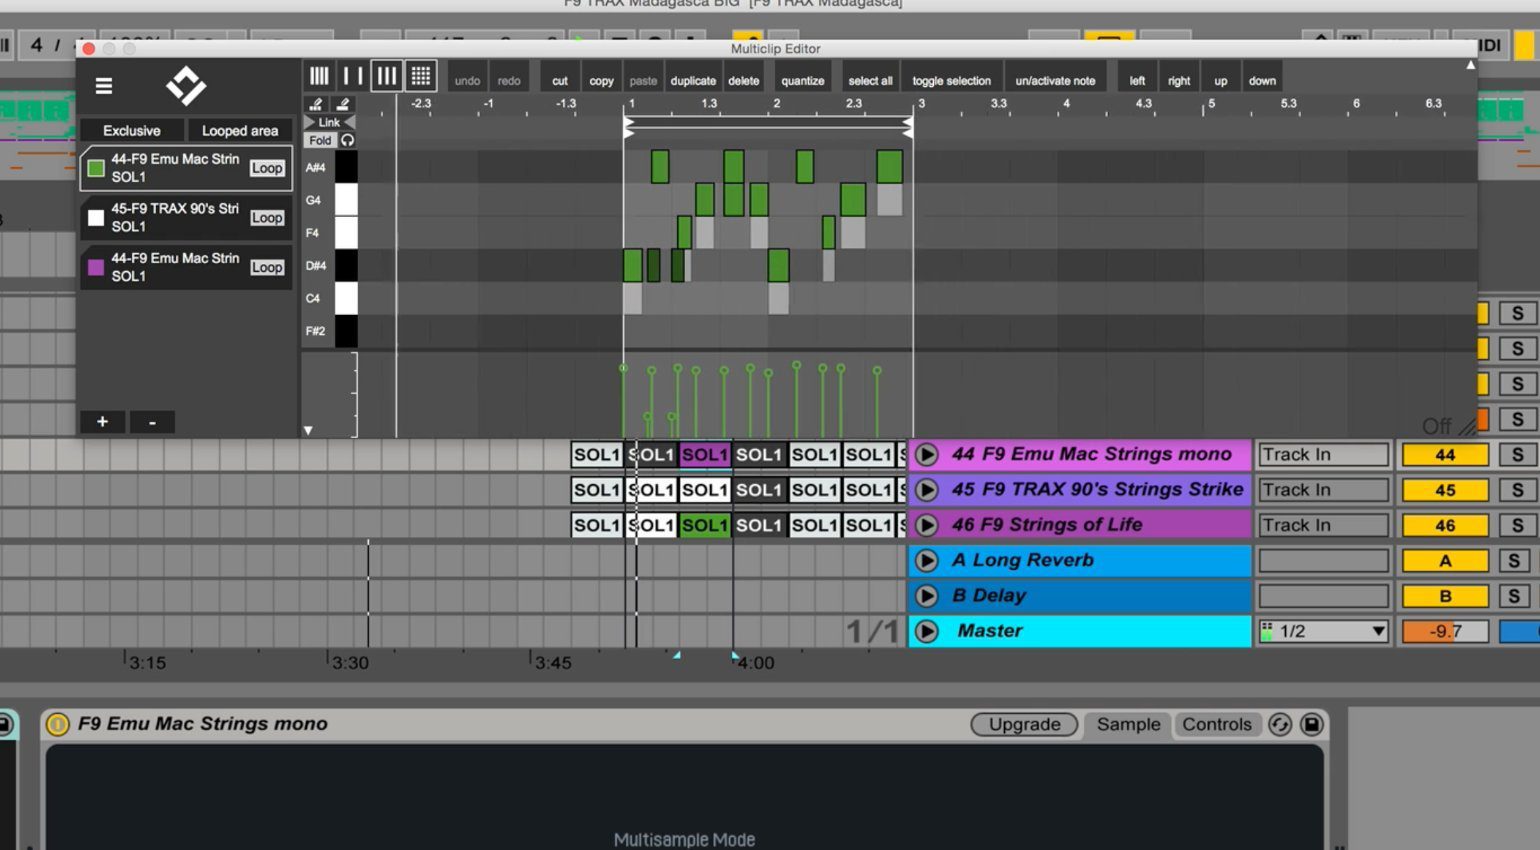Click the duplicate button
This screenshot has width=1540, height=850.
click(x=693, y=81)
